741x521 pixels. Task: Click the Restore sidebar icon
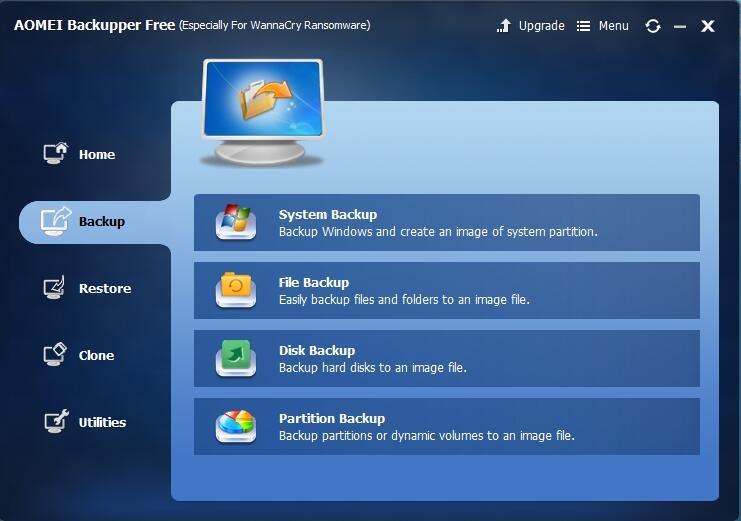[x=54, y=287]
